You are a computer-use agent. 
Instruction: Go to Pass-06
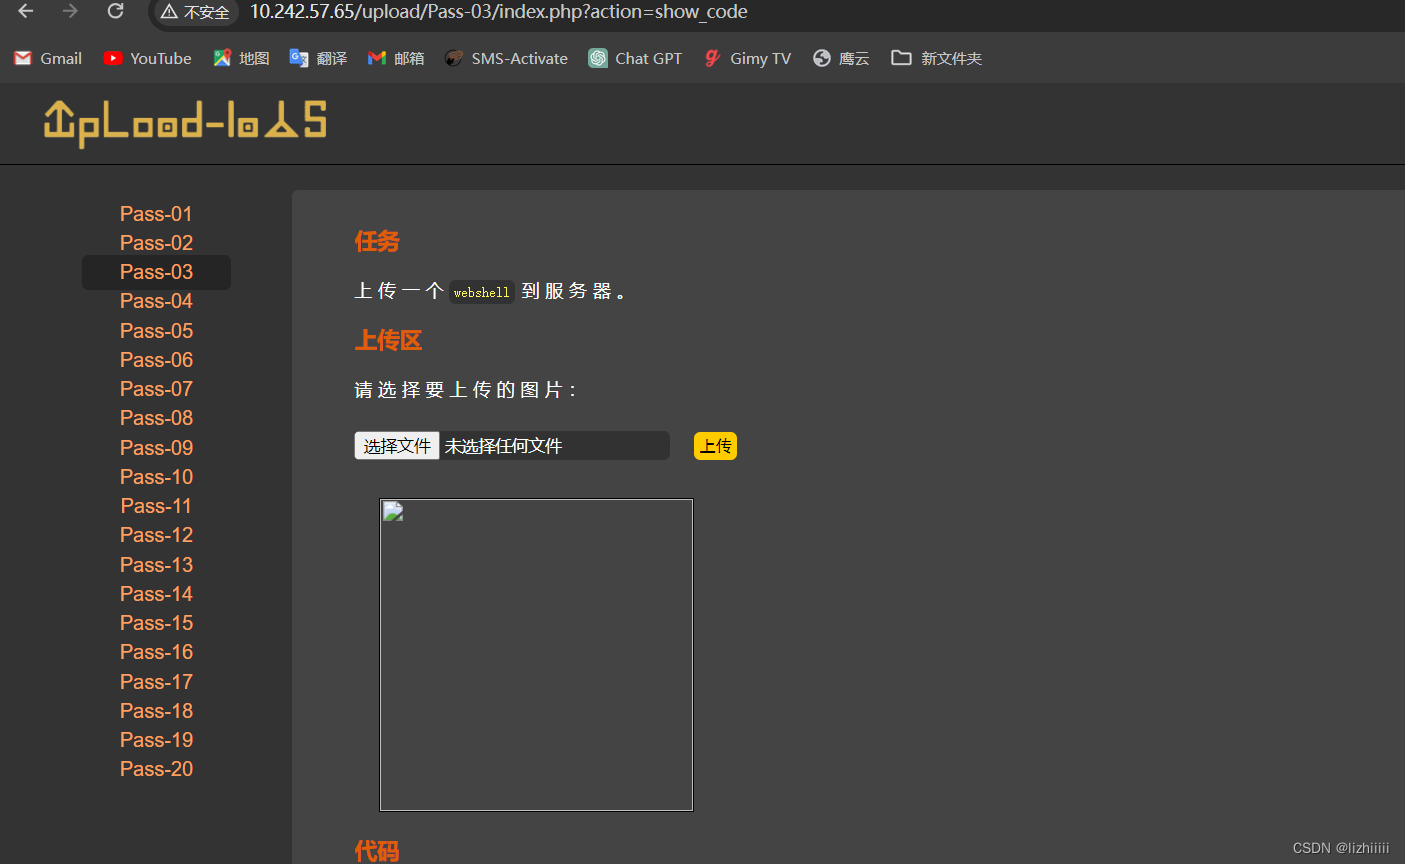[156, 360]
